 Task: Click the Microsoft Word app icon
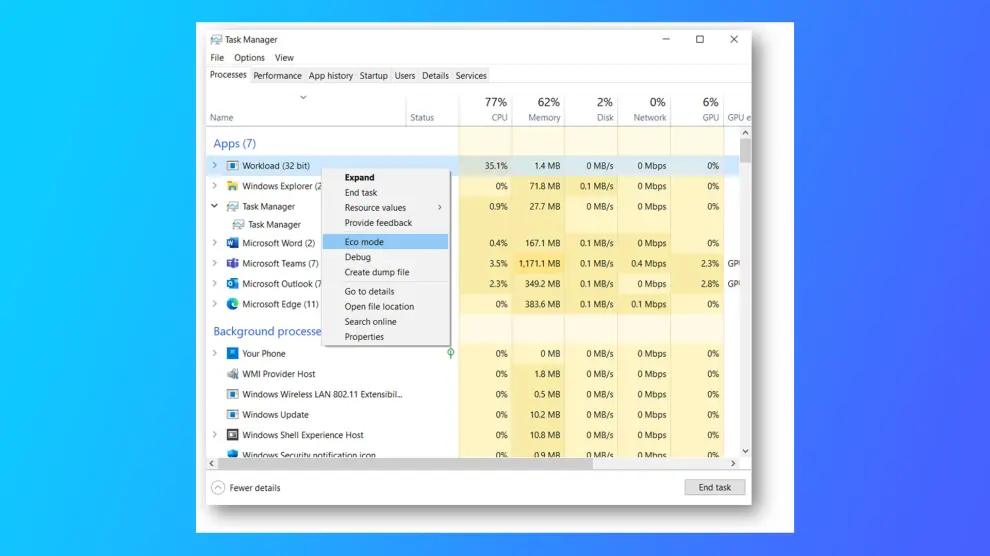click(232, 243)
